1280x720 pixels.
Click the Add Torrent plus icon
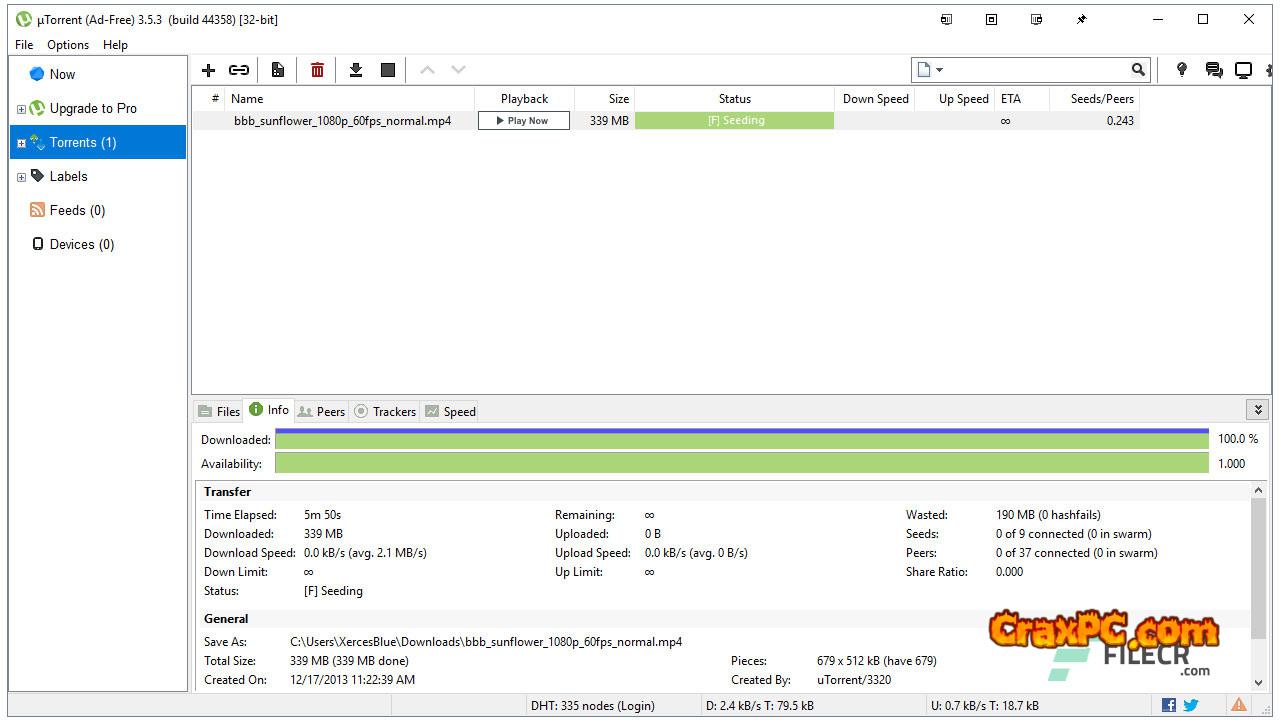coord(208,70)
